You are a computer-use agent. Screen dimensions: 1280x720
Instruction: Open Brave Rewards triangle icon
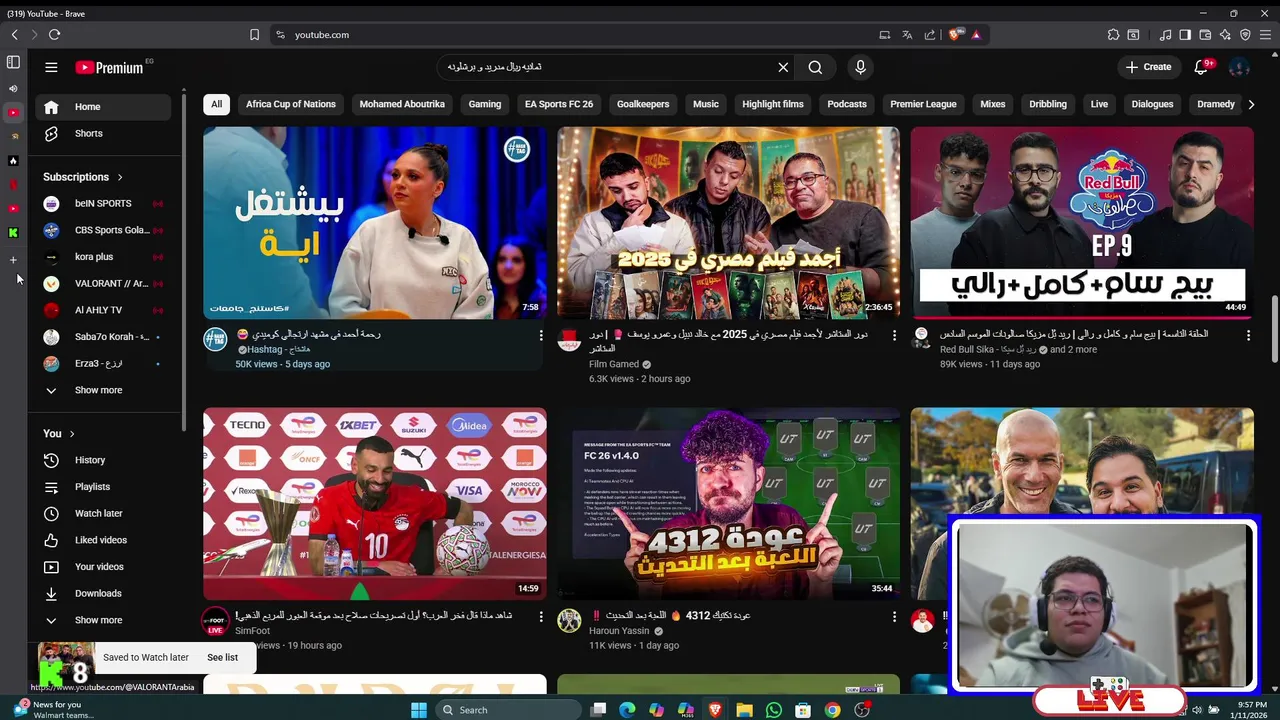[976, 34]
